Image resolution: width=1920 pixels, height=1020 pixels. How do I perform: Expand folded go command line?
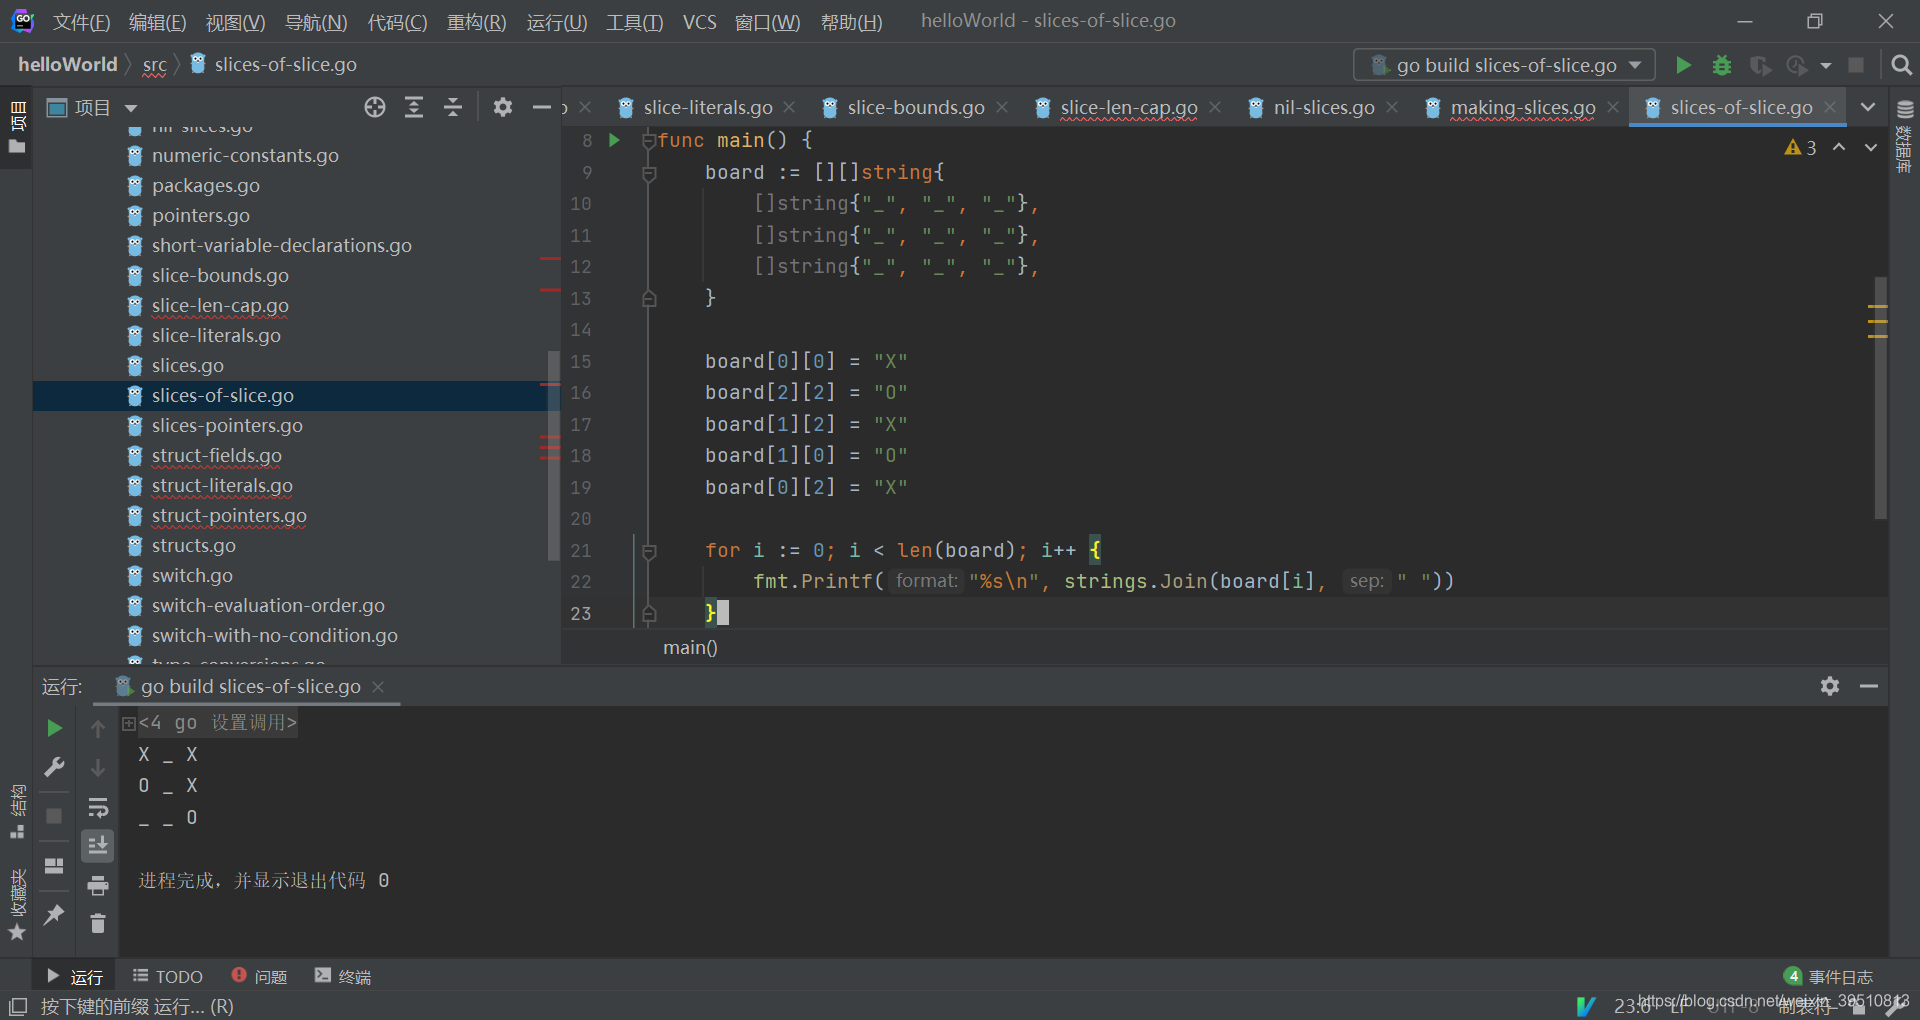[129, 723]
